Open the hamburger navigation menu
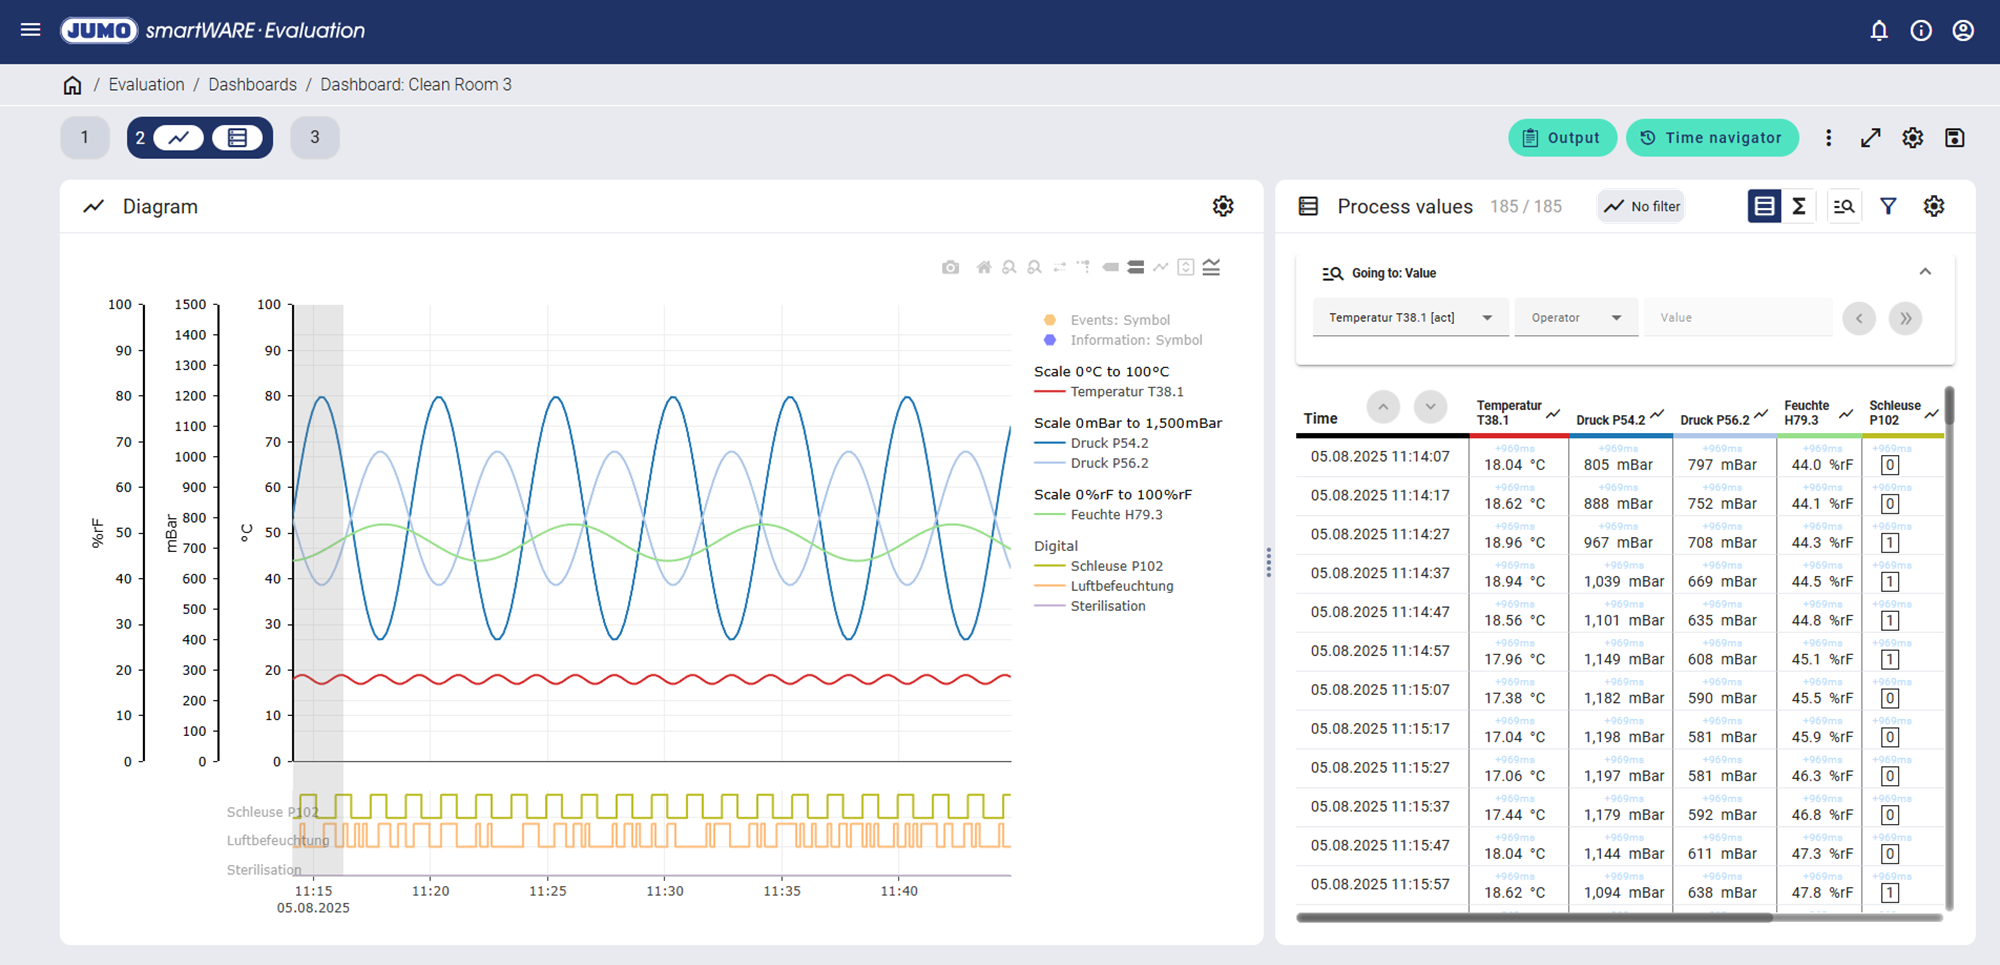 [x=30, y=30]
